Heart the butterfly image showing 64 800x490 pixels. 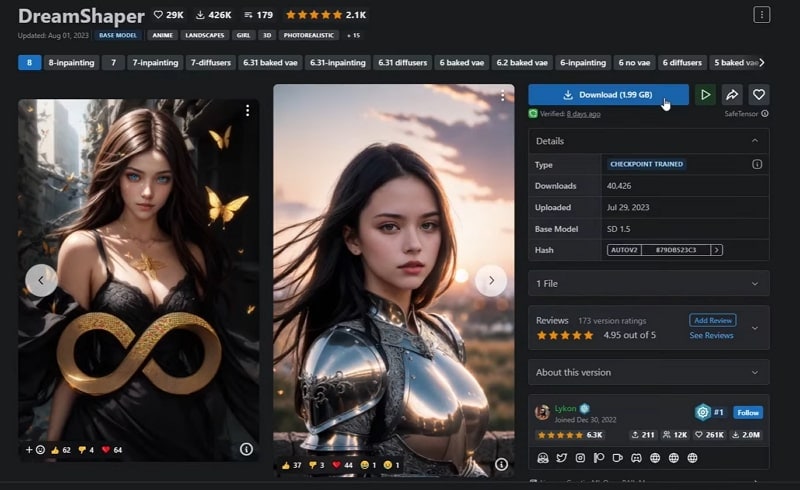click(112, 450)
